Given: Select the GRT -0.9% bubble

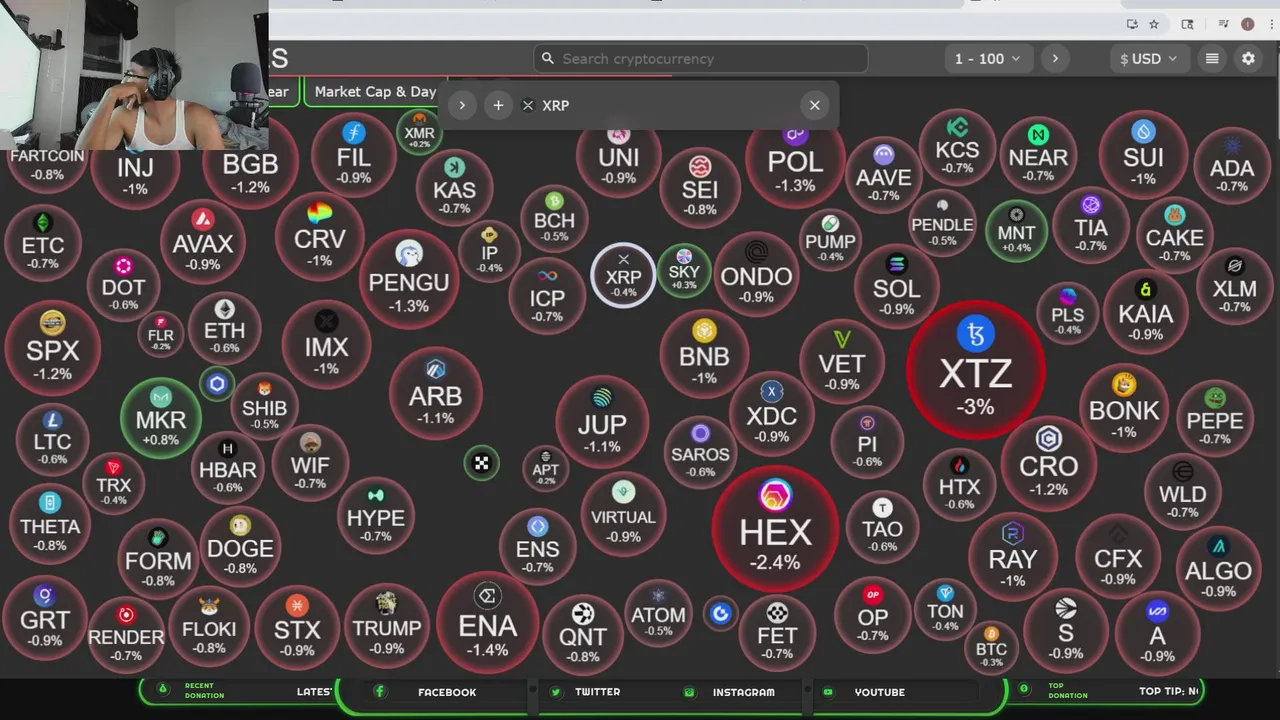Looking at the screenshot, I should click(x=45, y=617).
